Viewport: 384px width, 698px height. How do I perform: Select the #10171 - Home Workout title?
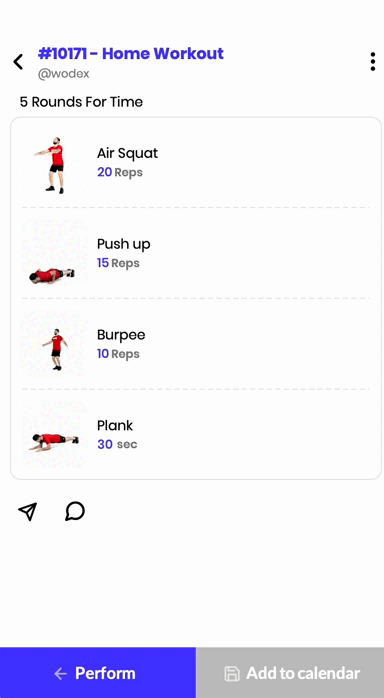pyautogui.click(x=131, y=53)
